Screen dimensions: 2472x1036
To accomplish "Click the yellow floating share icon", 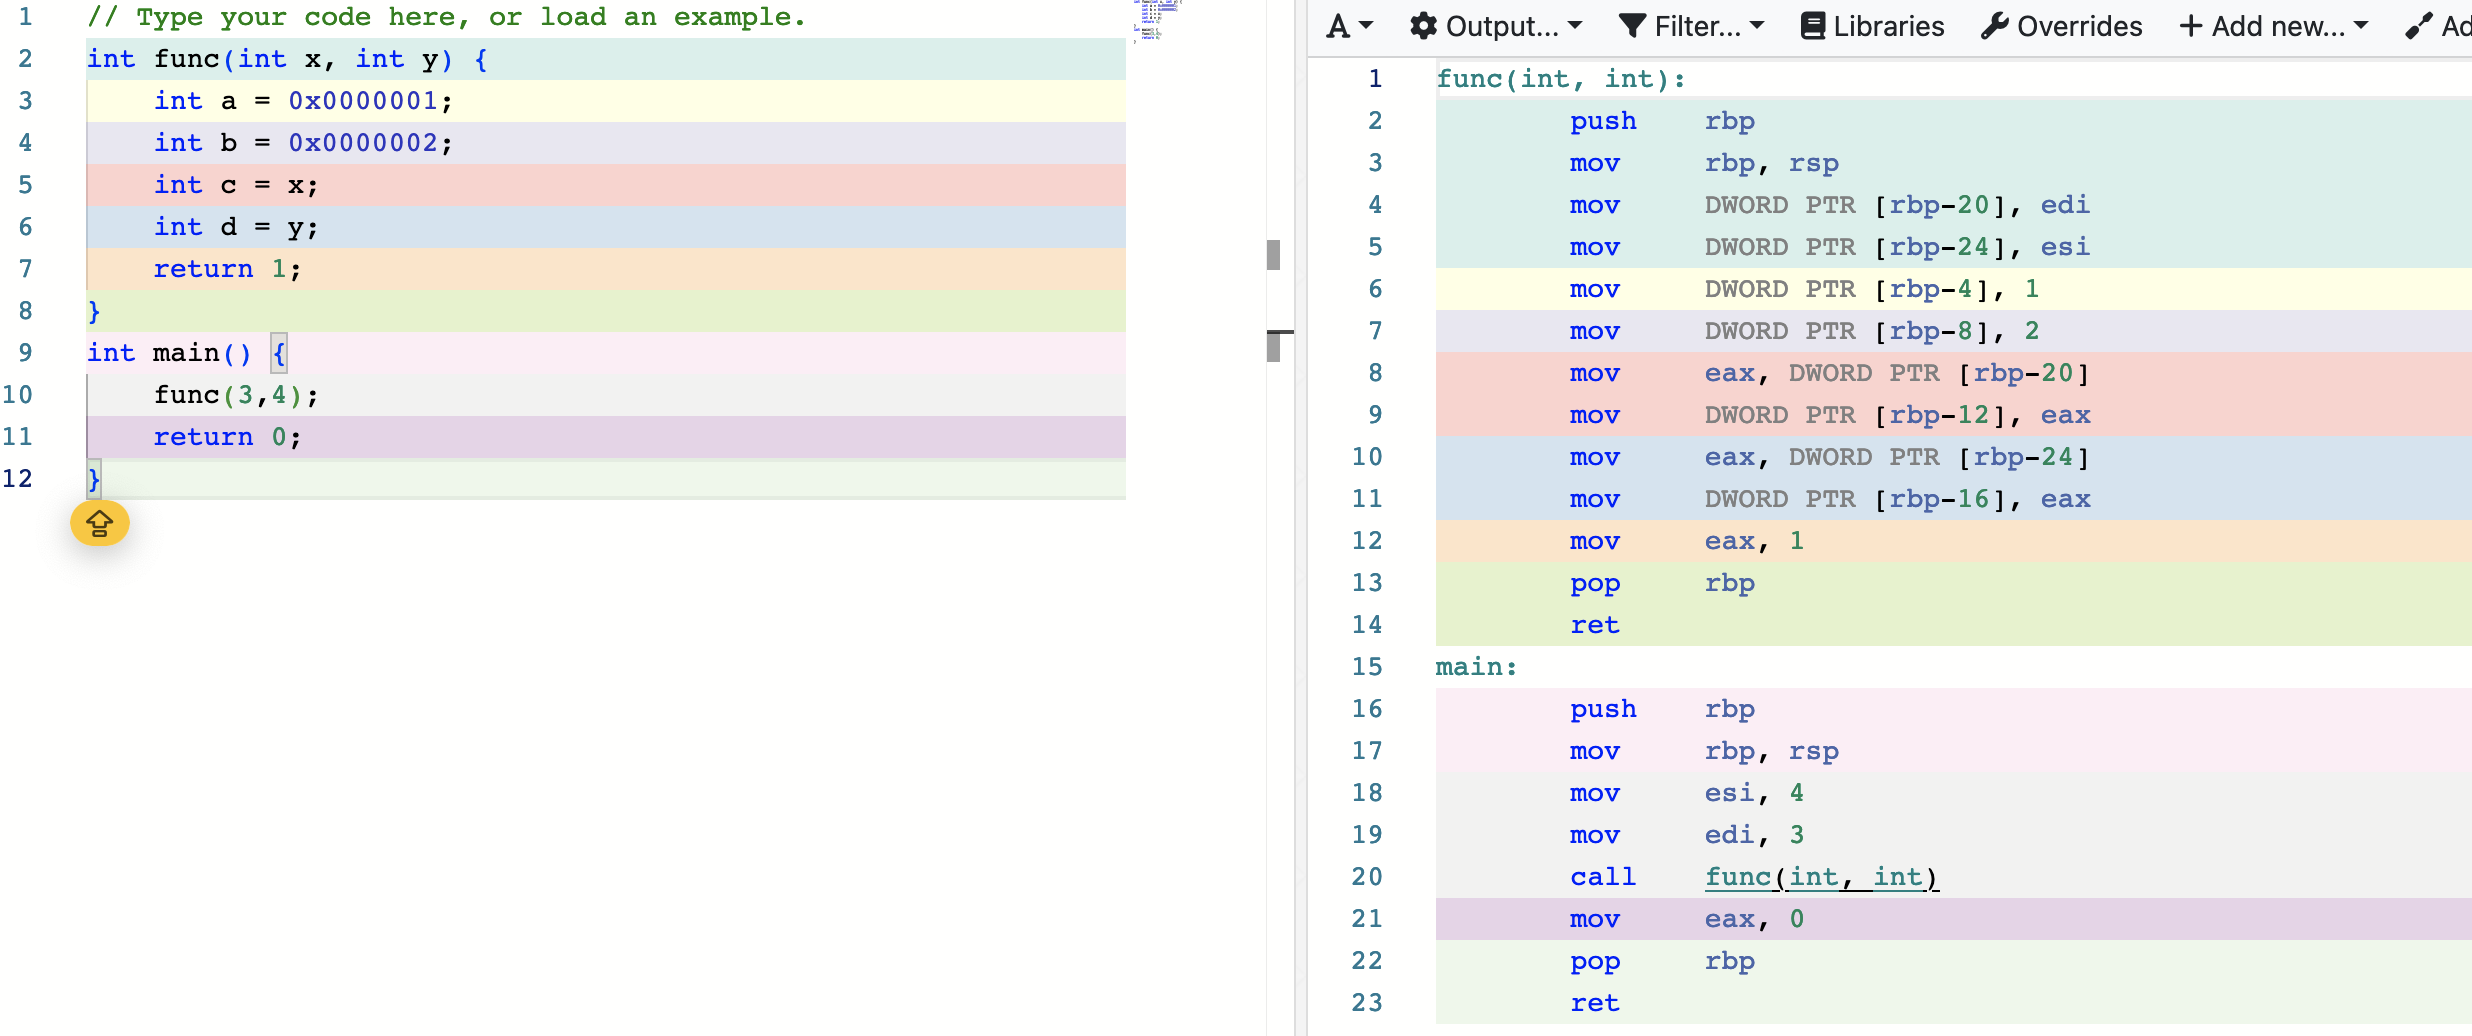I will coord(100,523).
